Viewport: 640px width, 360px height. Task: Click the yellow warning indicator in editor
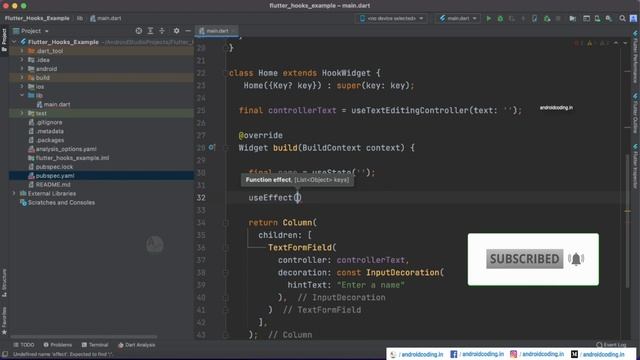pos(589,43)
